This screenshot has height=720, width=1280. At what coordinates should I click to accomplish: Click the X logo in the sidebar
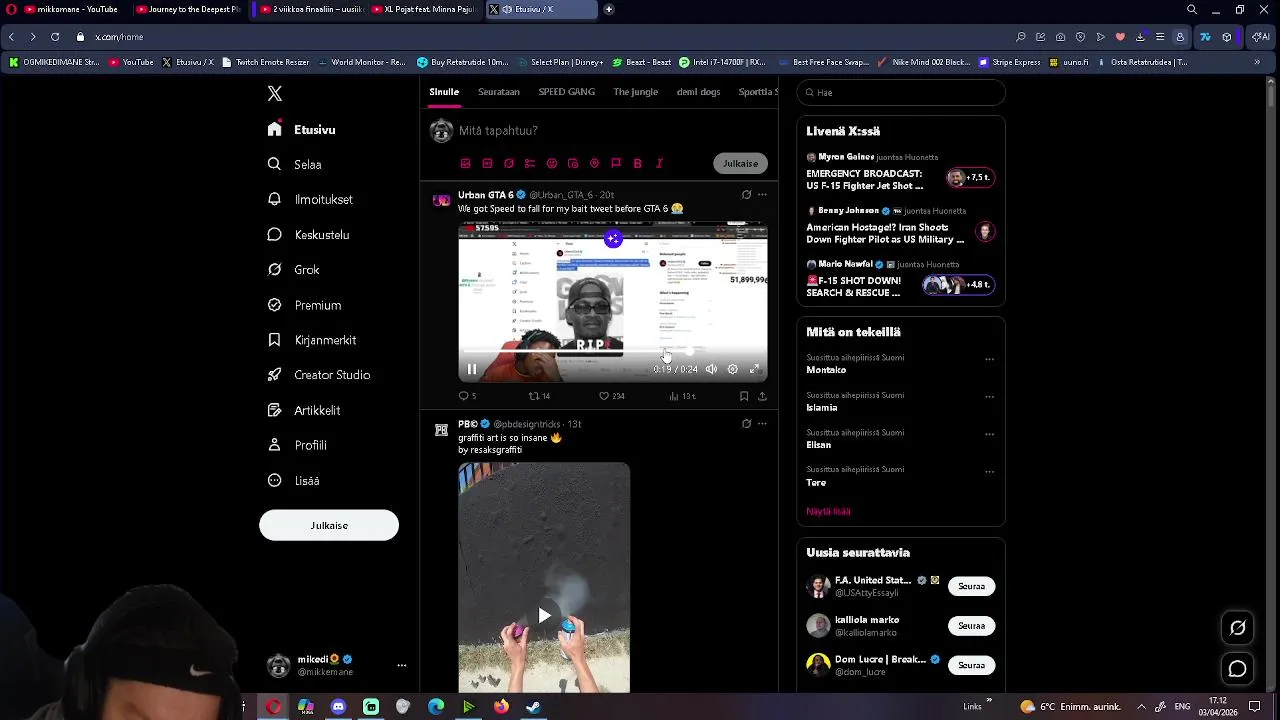pyautogui.click(x=275, y=94)
